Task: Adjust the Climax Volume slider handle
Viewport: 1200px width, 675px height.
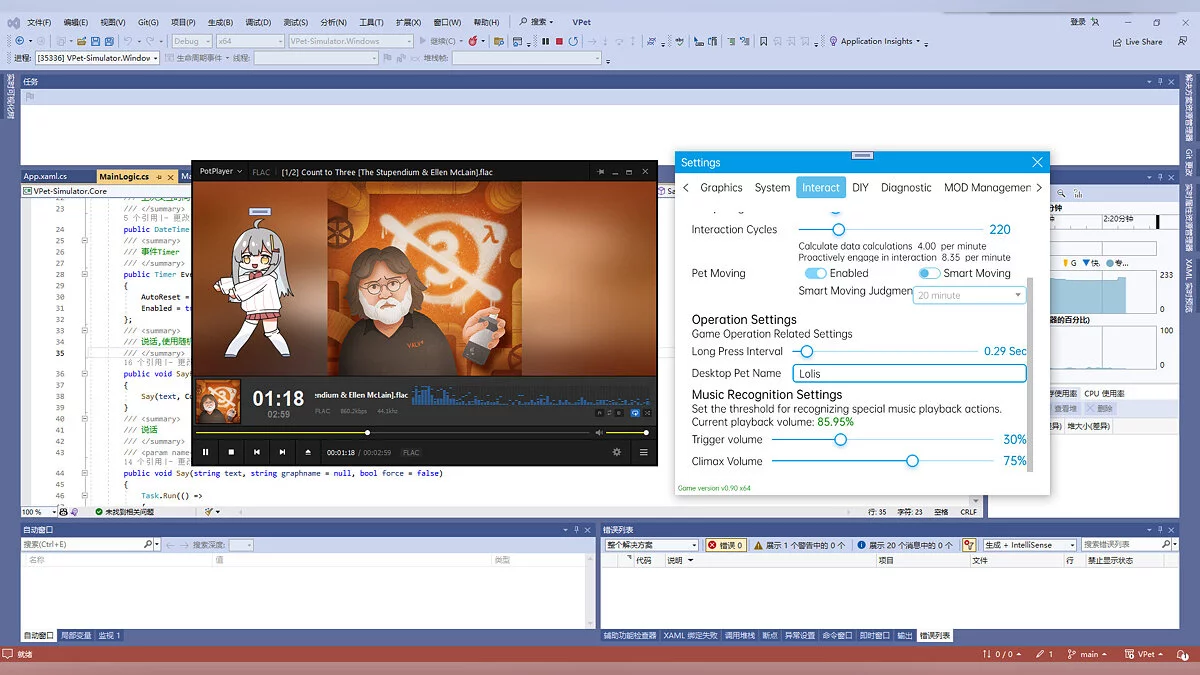Action: coord(912,461)
